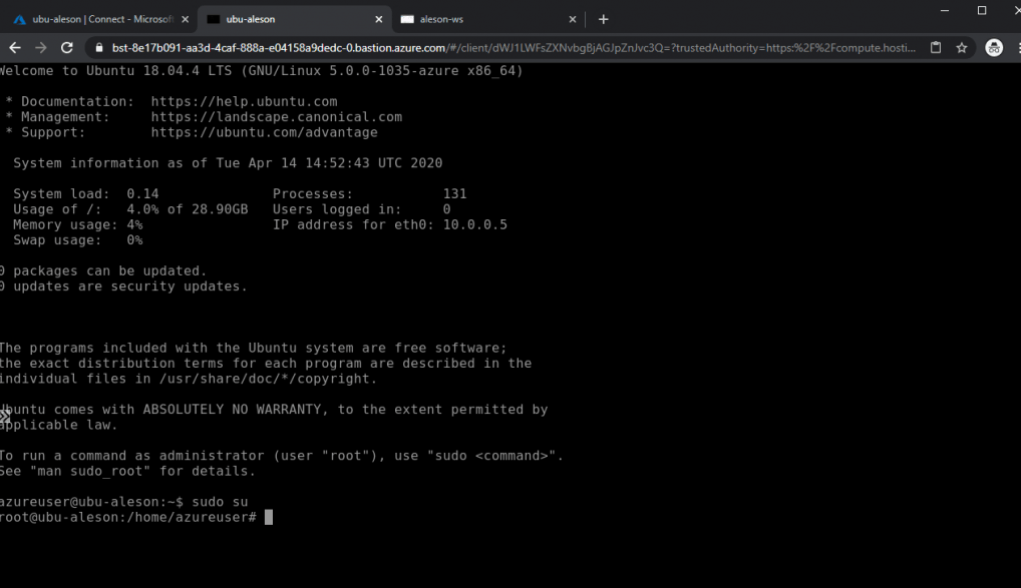Screen dimensions: 1021x588
Task: Click the 'System load: 0.14' entry
Action: 86,194
